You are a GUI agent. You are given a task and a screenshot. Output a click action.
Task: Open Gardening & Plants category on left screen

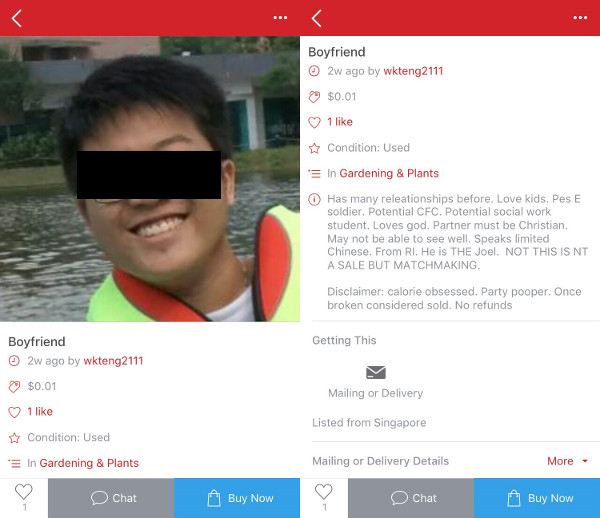point(89,463)
